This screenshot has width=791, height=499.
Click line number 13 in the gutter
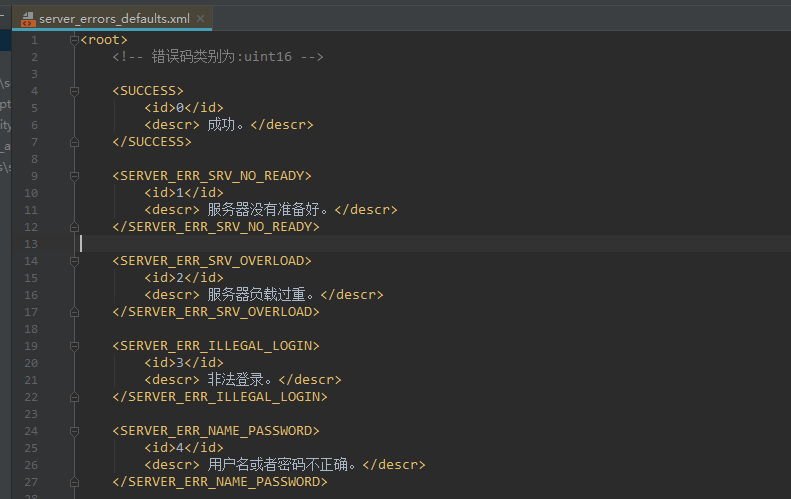(34, 244)
